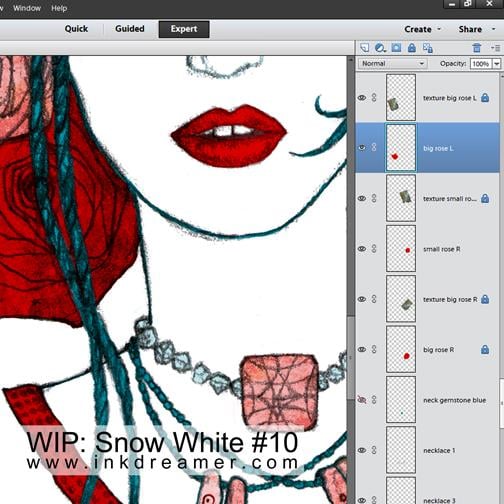Viewport: 504px width, 504px height.
Task: Hide the big rose R layer
Action: tap(362, 349)
